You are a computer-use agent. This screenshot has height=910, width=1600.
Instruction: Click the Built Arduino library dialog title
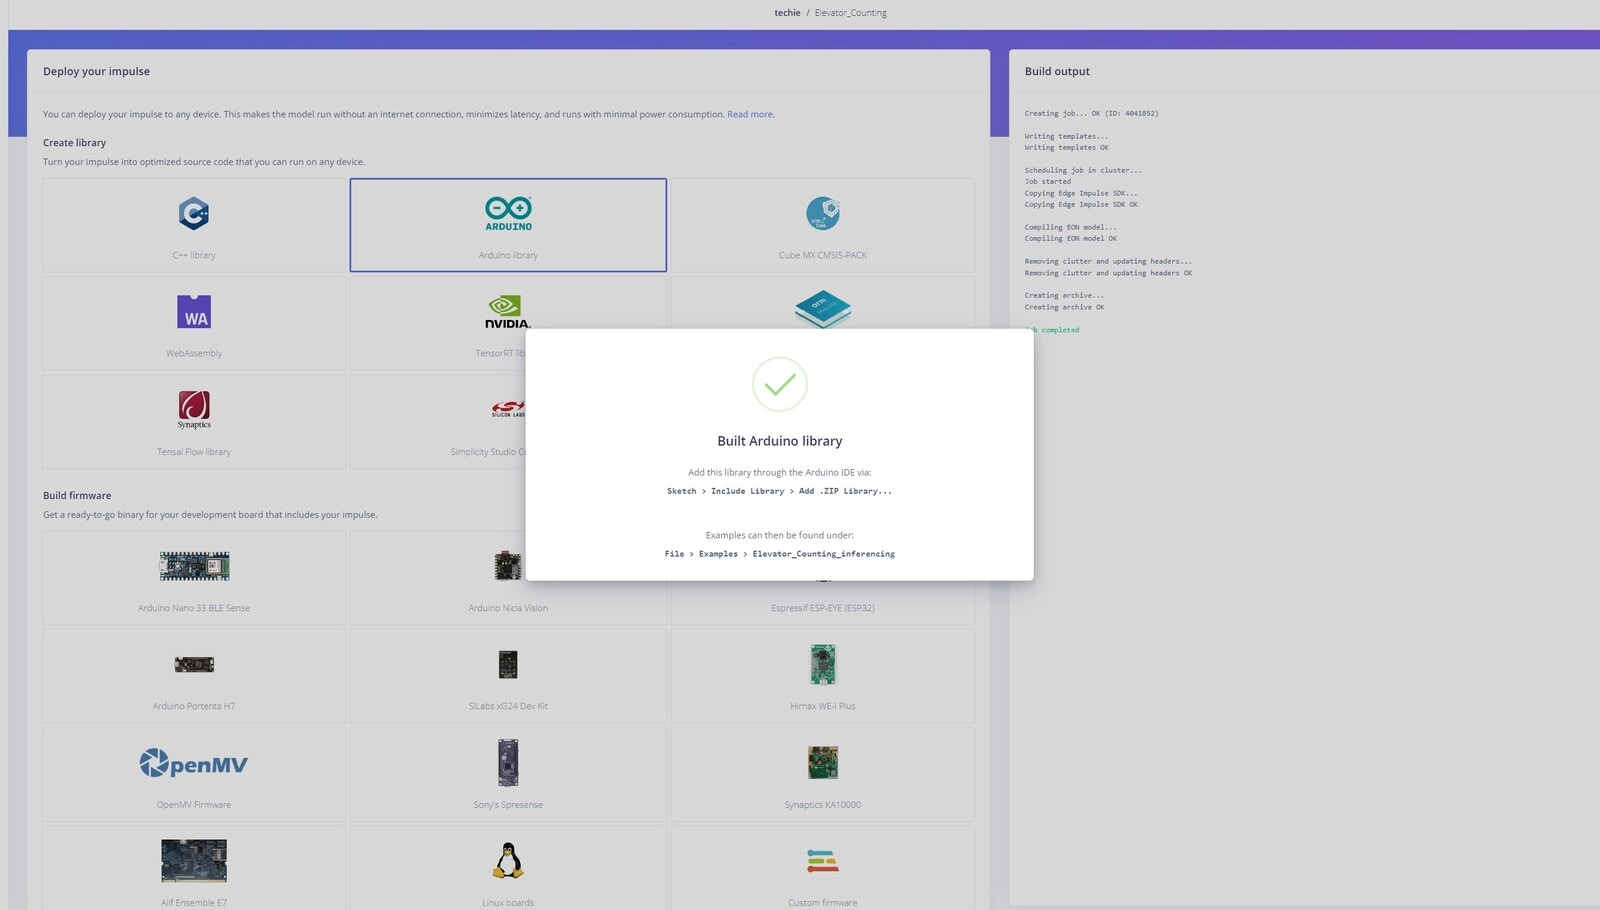[x=780, y=441]
